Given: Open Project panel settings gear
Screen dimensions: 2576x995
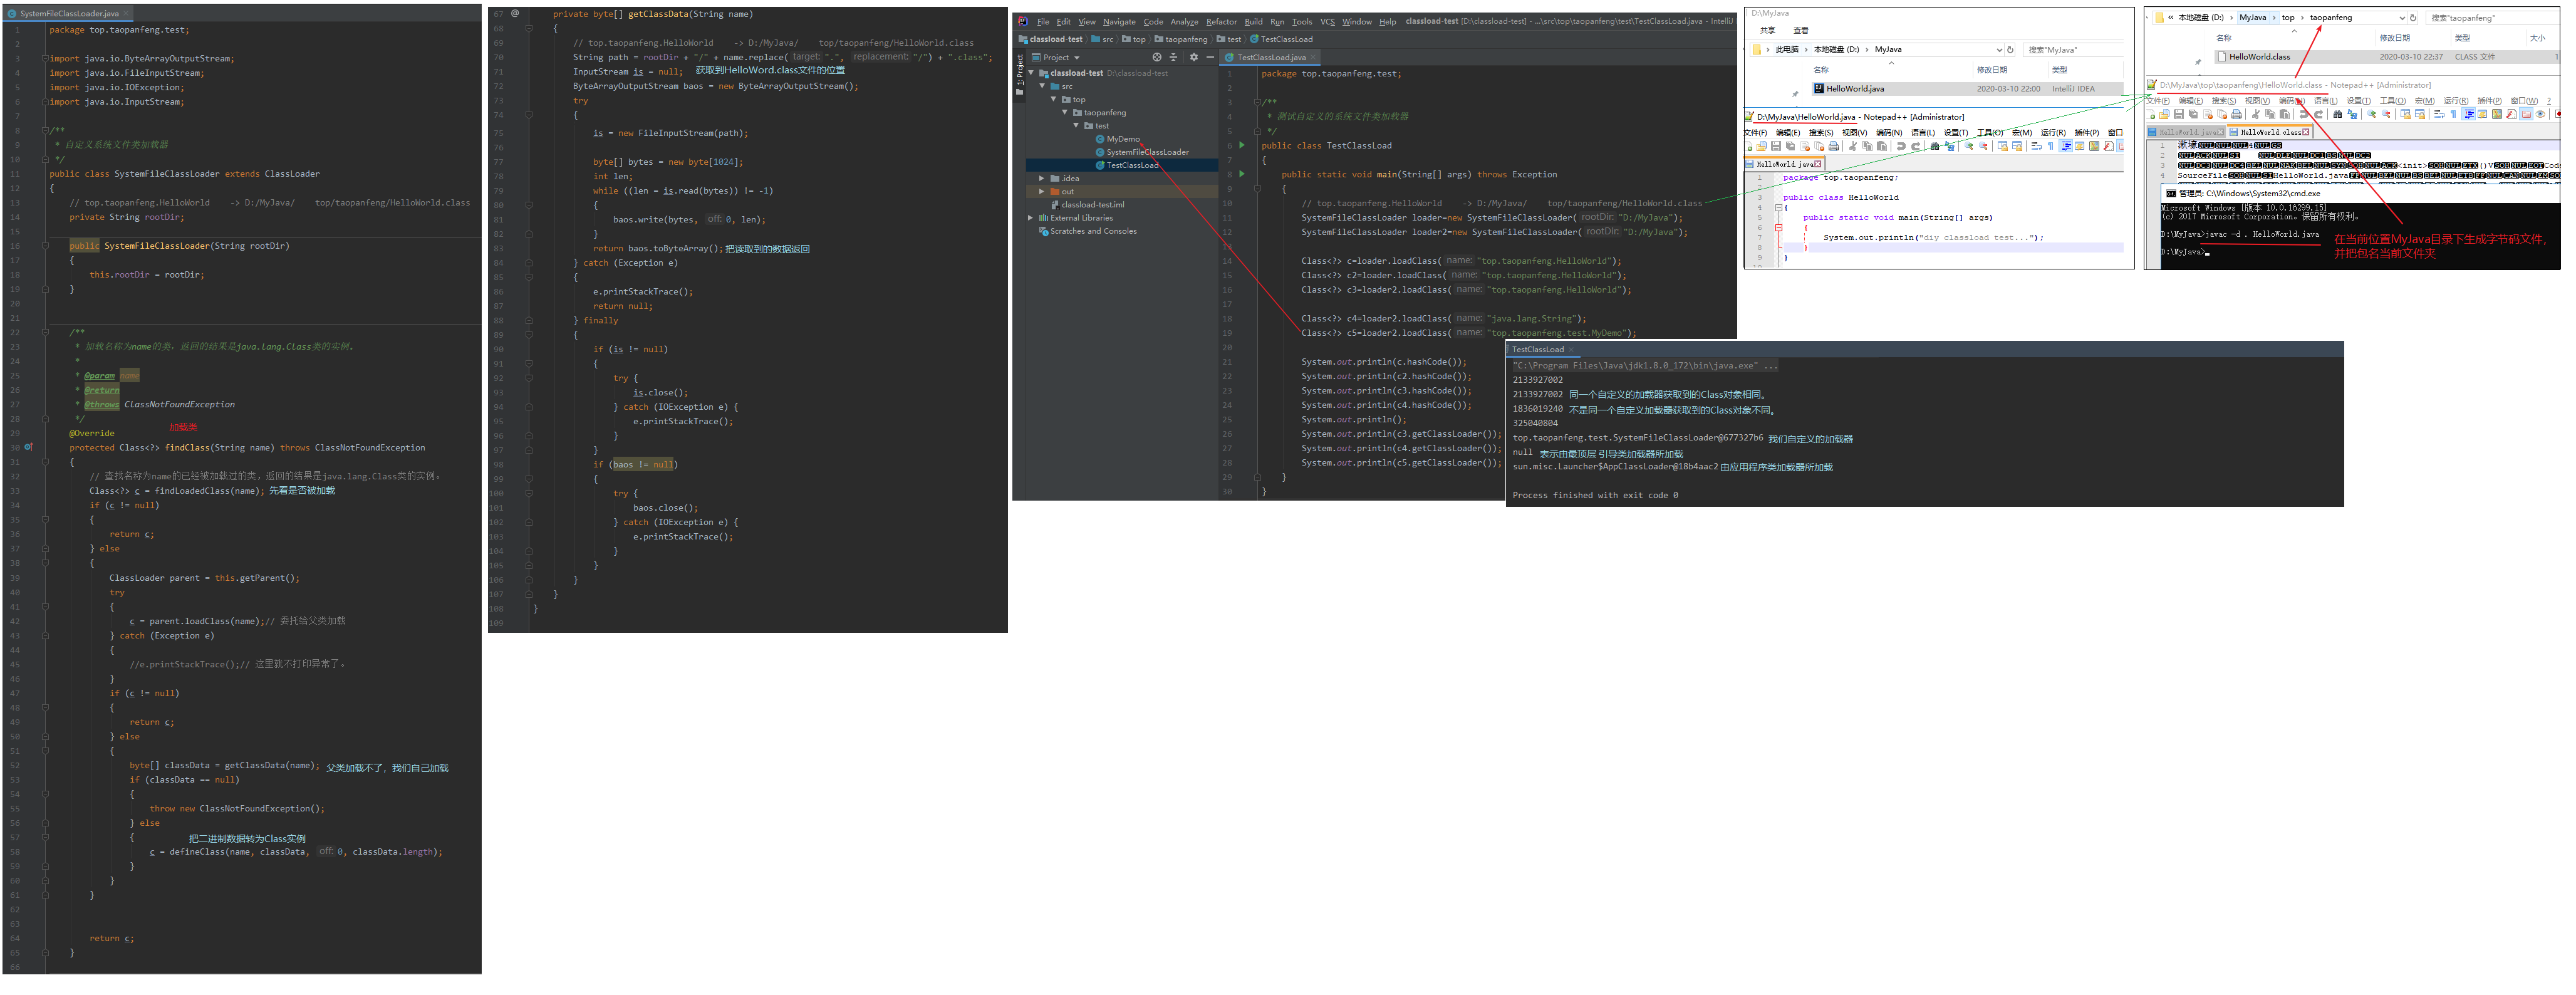Looking at the screenshot, I should click(1193, 57).
